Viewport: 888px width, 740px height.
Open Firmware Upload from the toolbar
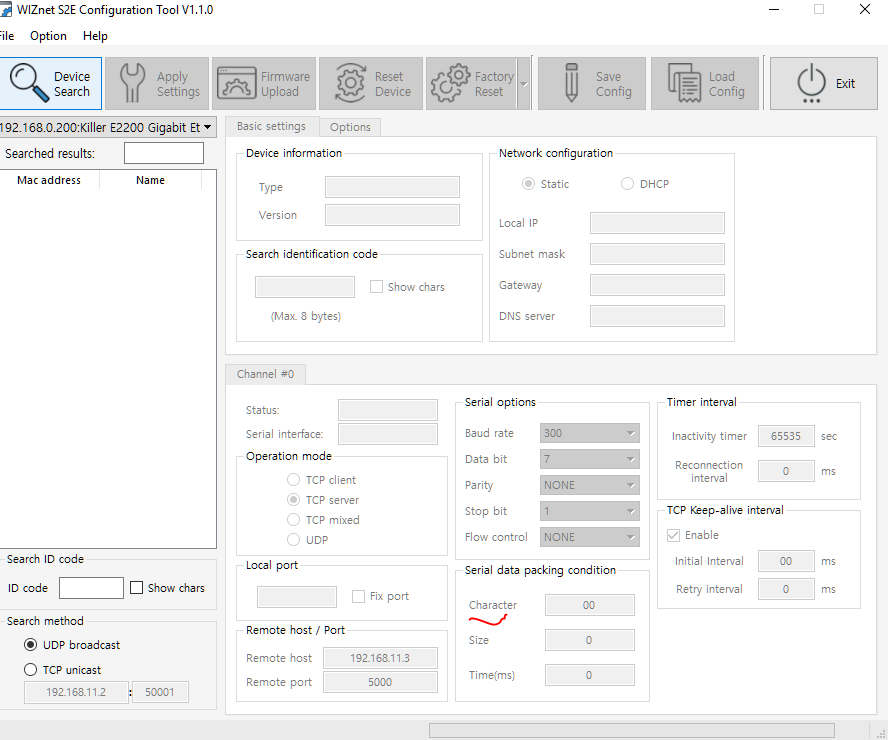pyautogui.click(x=264, y=83)
